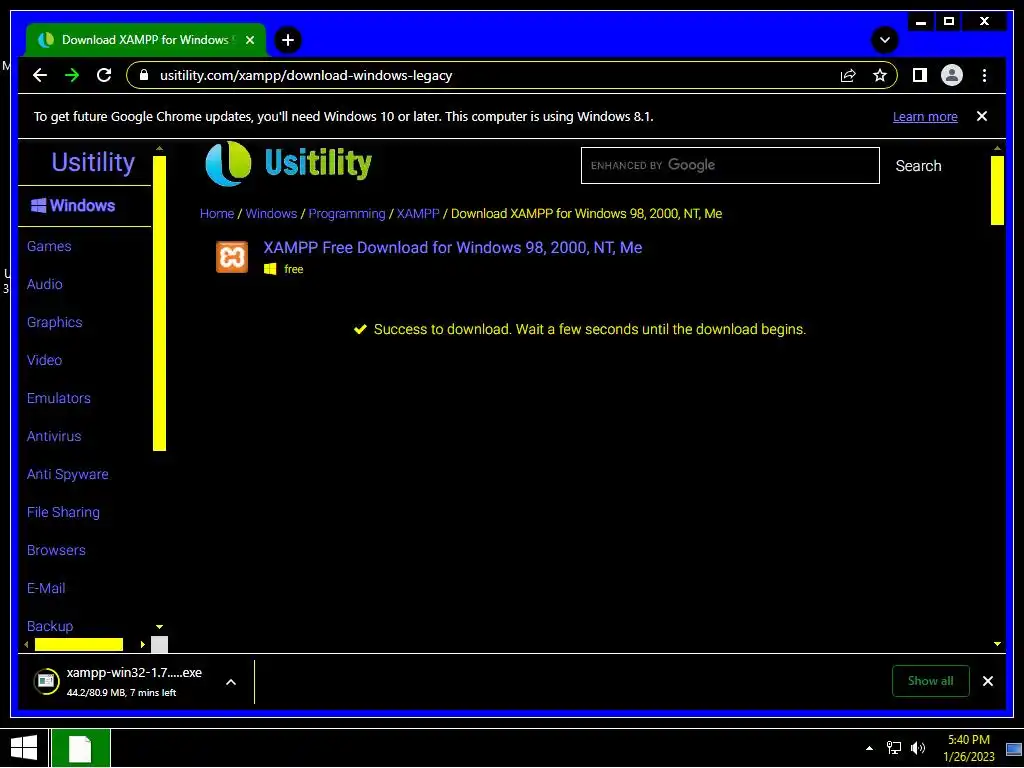Open File Sharing category
Screen dimensions: 1024x768
click(63, 512)
